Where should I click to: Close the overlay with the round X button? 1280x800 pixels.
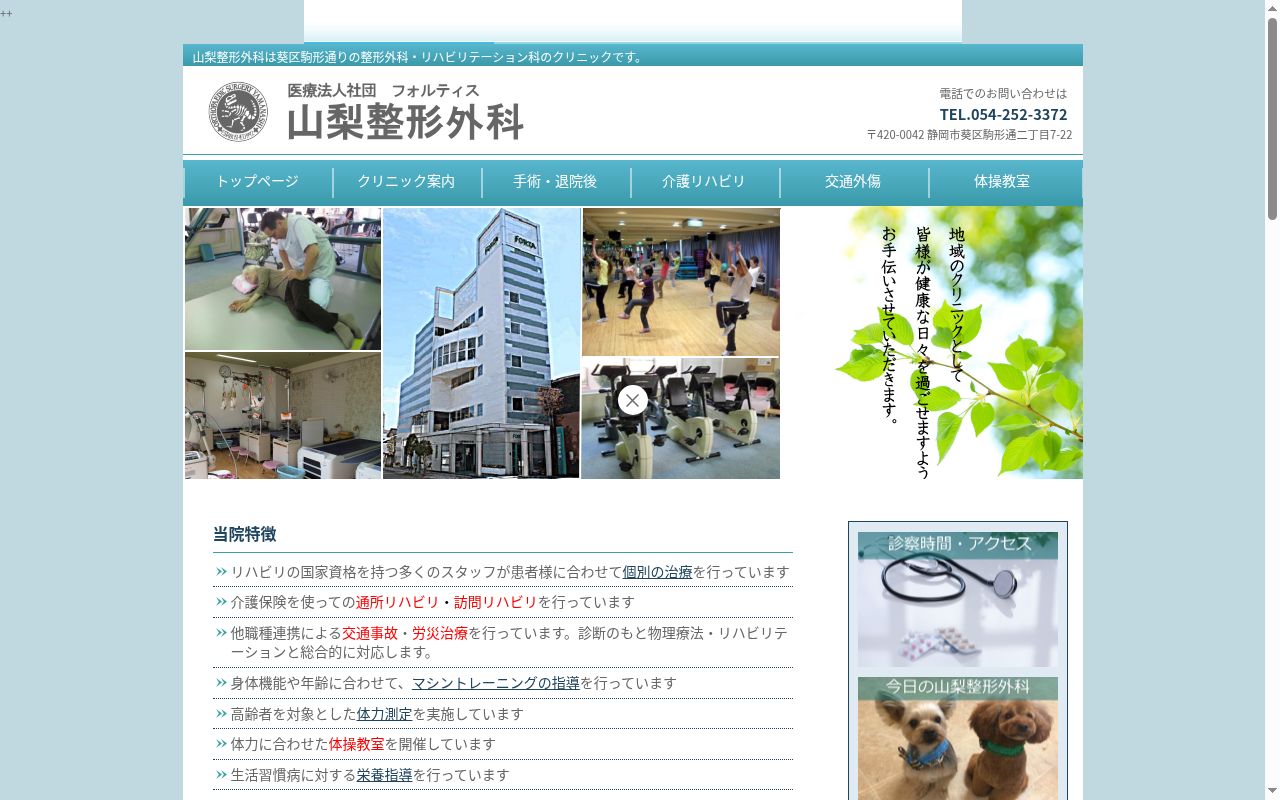[632, 400]
